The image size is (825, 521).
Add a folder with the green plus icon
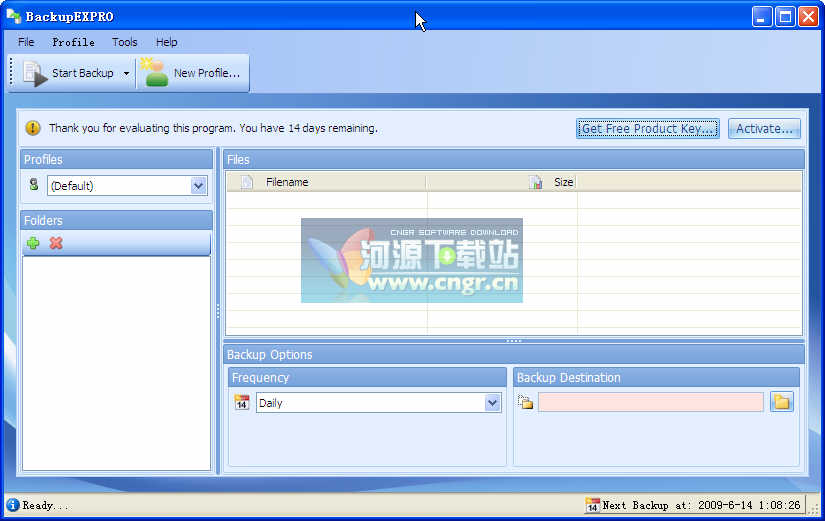pyautogui.click(x=33, y=243)
